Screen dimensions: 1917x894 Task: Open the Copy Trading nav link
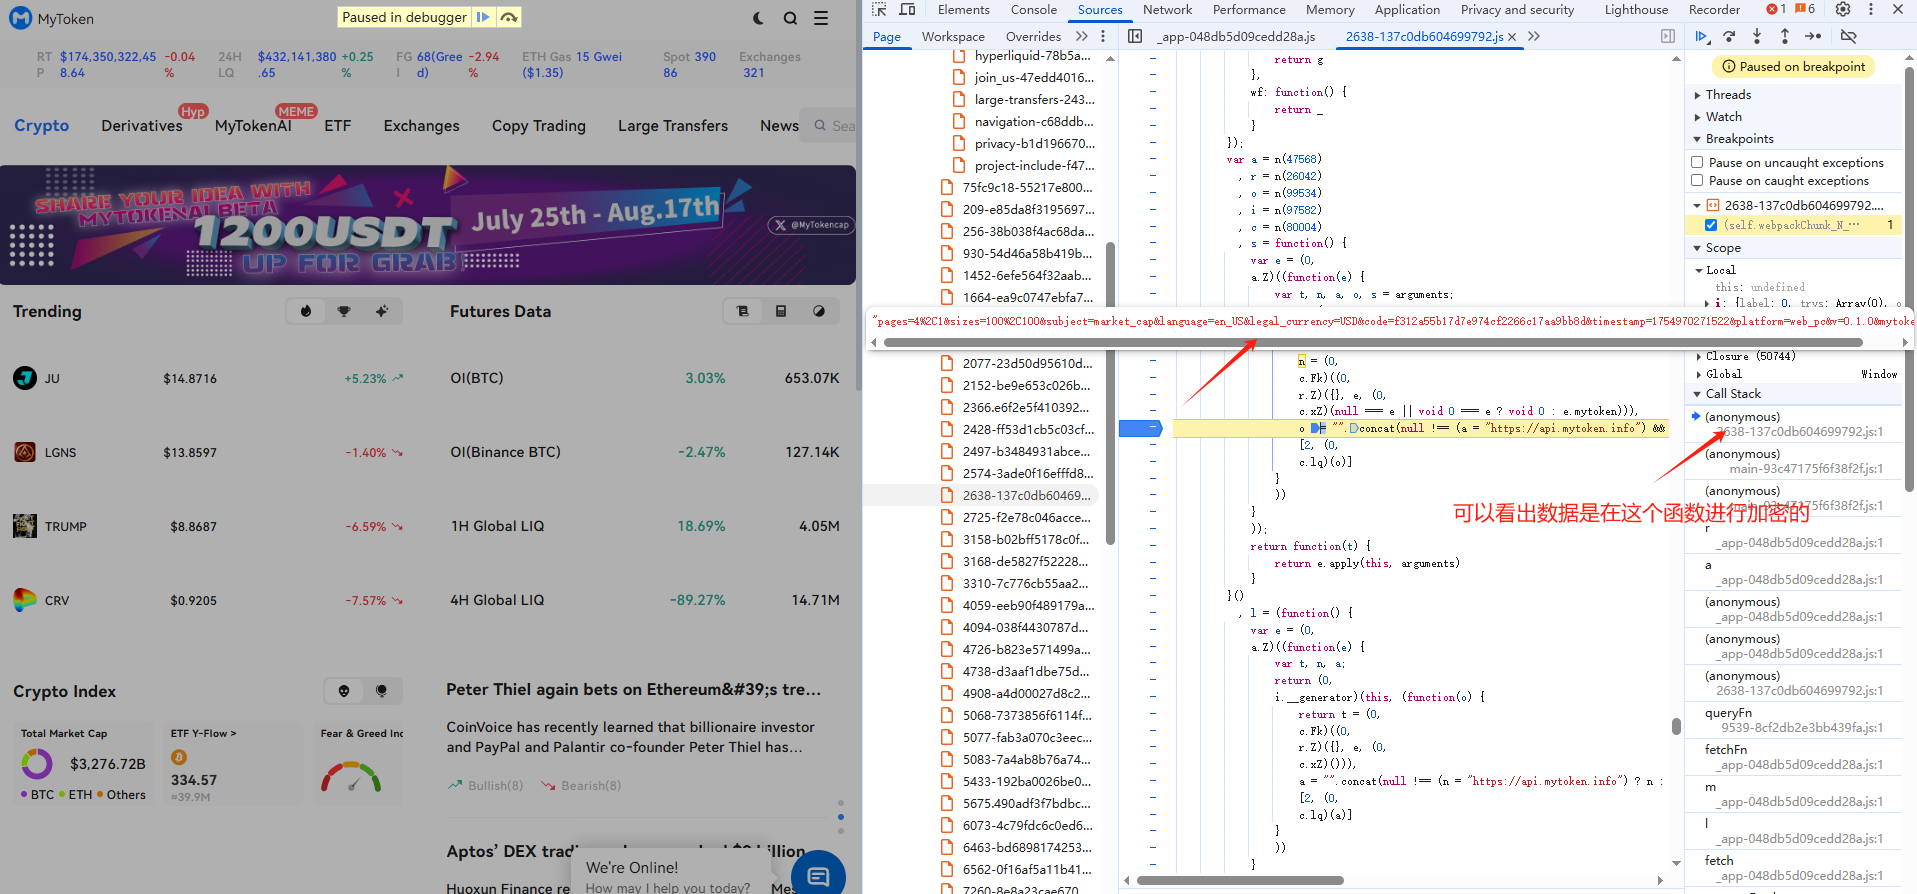click(539, 126)
